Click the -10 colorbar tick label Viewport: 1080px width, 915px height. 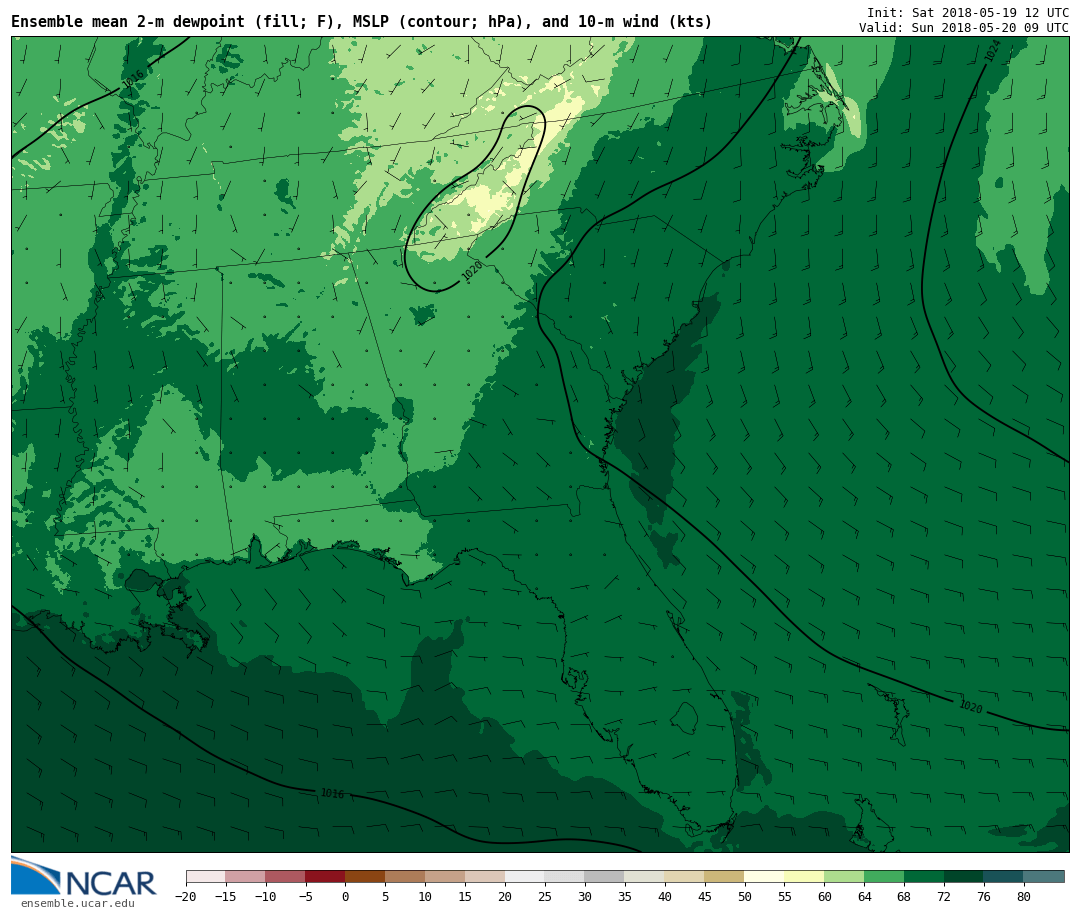pyautogui.click(x=266, y=896)
